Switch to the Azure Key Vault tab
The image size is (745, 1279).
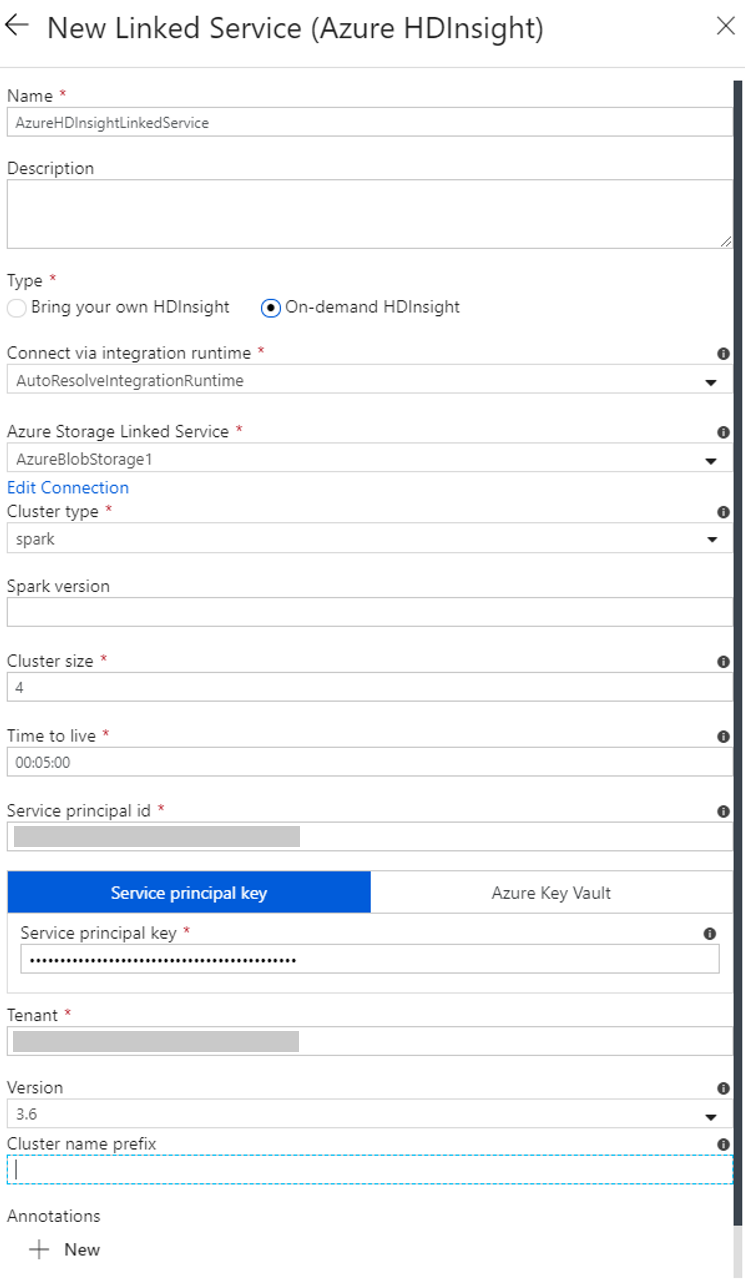pos(552,892)
